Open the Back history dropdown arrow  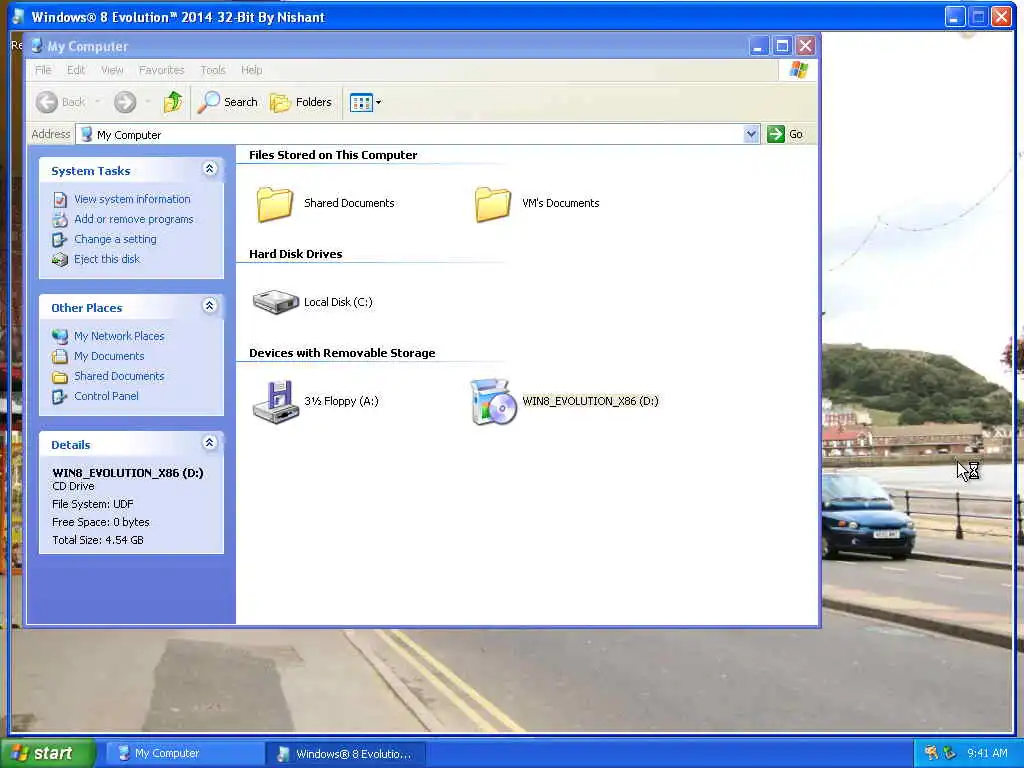[98, 102]
